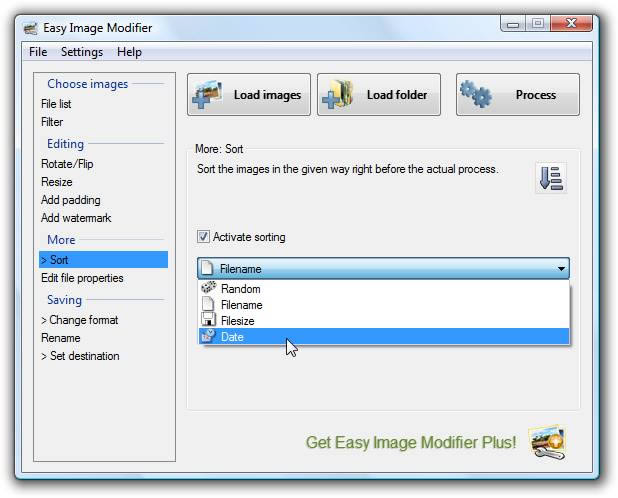Click the Load images picture icon
618x498 pixels.
pos(207,95)
